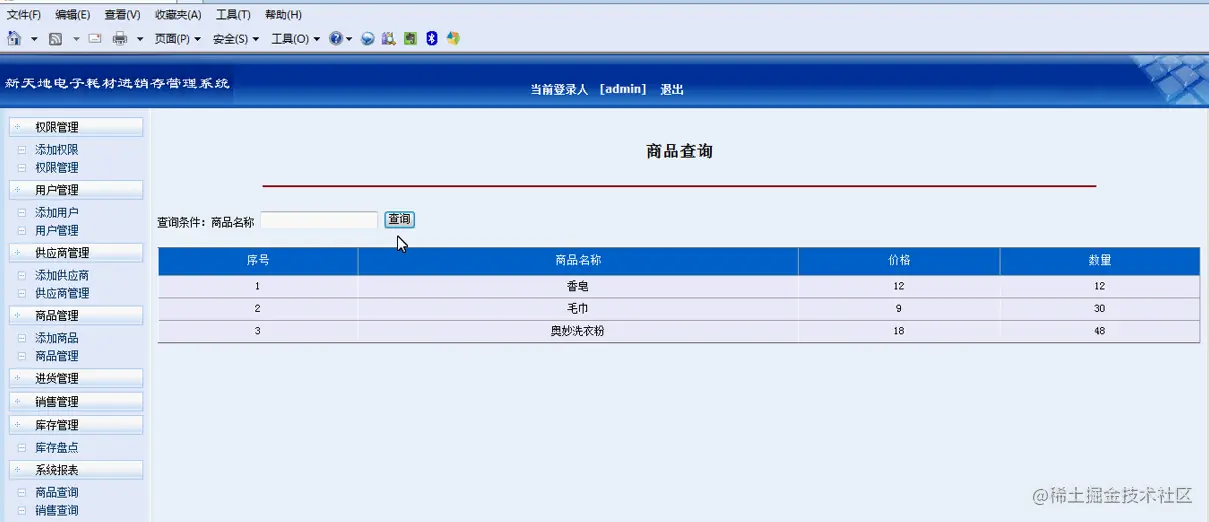The height and width of the screenshot is (522, 1209).
Task: Focus the 商品名称 search input field
Action: (x=319, y=220)
